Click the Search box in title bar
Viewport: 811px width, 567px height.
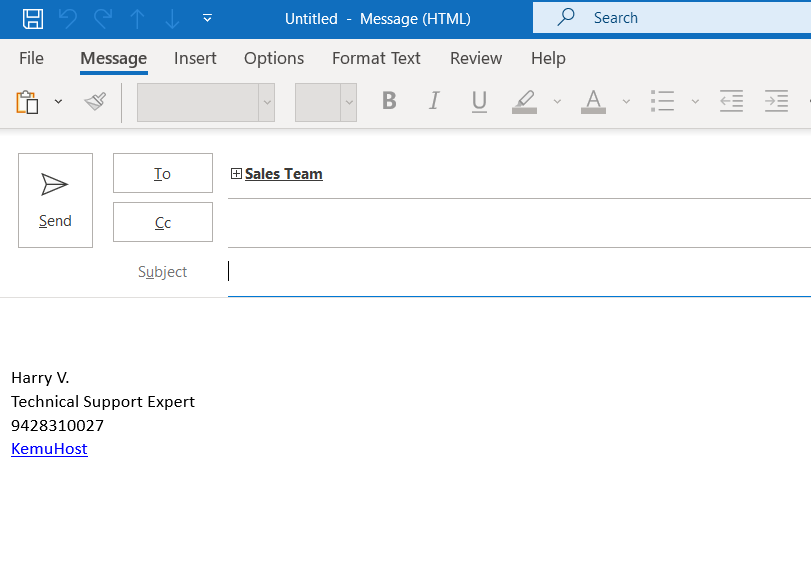672,18
